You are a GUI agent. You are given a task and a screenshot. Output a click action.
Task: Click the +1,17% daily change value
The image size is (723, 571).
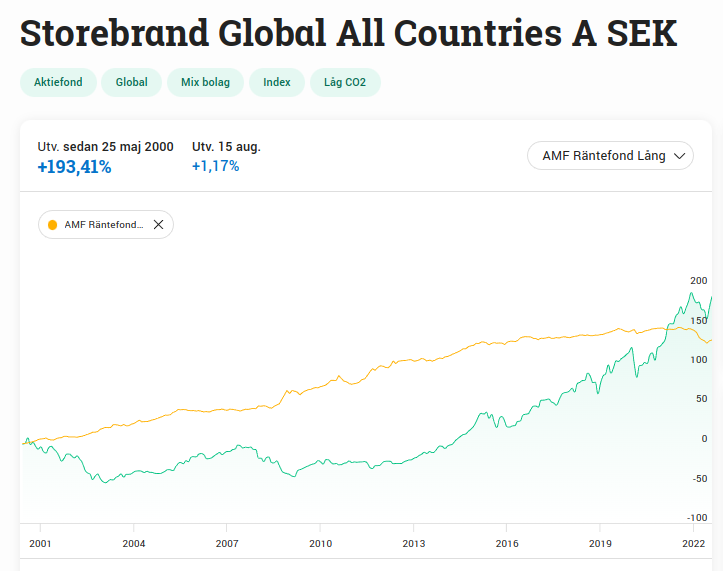coord(215,166)
